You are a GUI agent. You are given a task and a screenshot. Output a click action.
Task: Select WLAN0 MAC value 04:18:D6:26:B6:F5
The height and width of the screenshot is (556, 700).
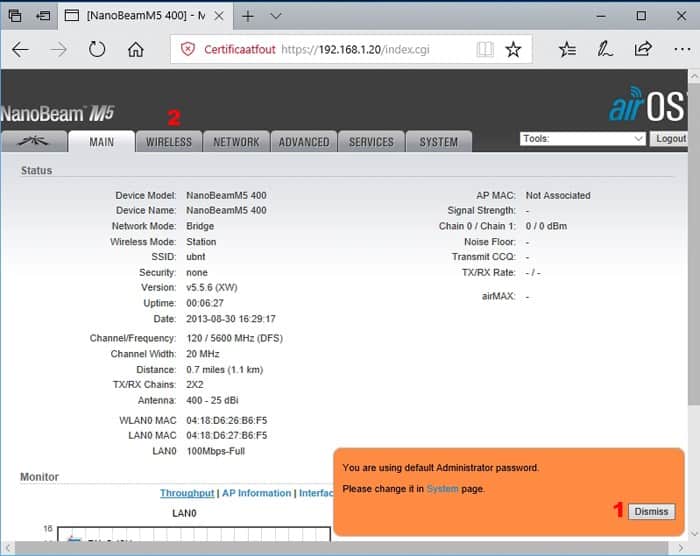click(x=226, y=420)
